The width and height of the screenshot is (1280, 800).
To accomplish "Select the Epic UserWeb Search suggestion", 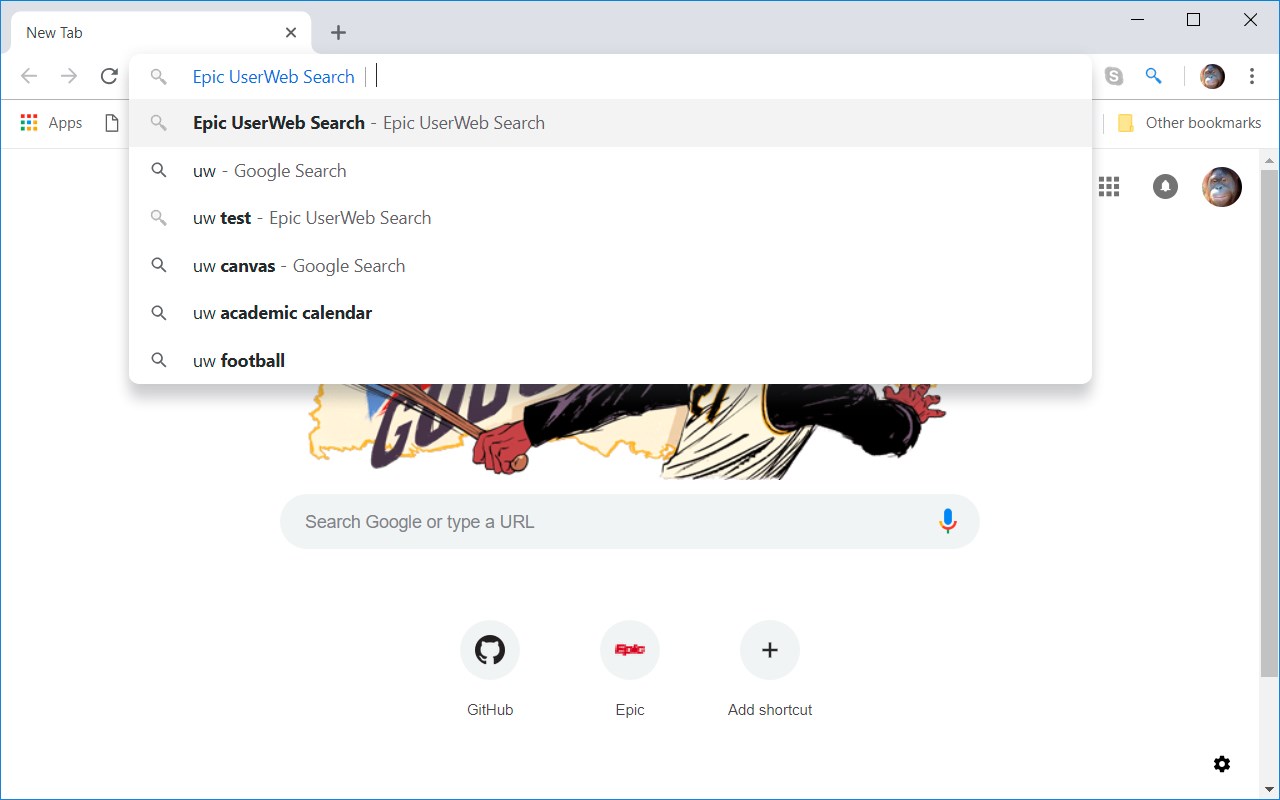I will [x=610, y=123].
